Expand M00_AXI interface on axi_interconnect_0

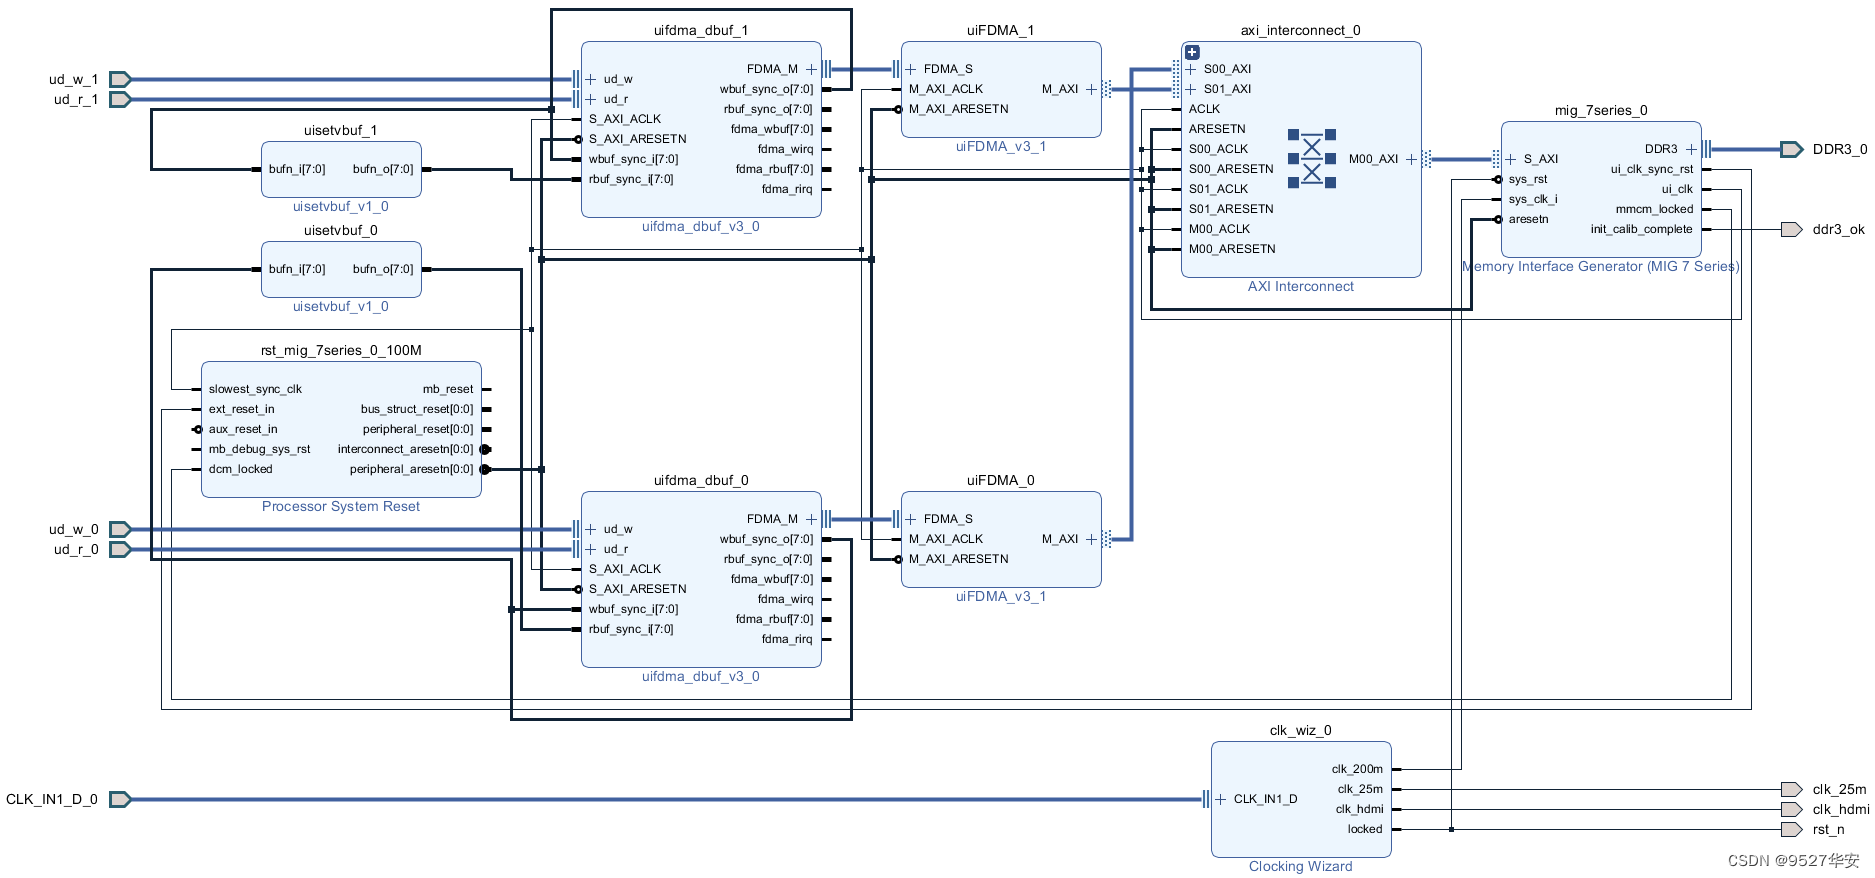pyautogui.click(x=1411, y=159)
